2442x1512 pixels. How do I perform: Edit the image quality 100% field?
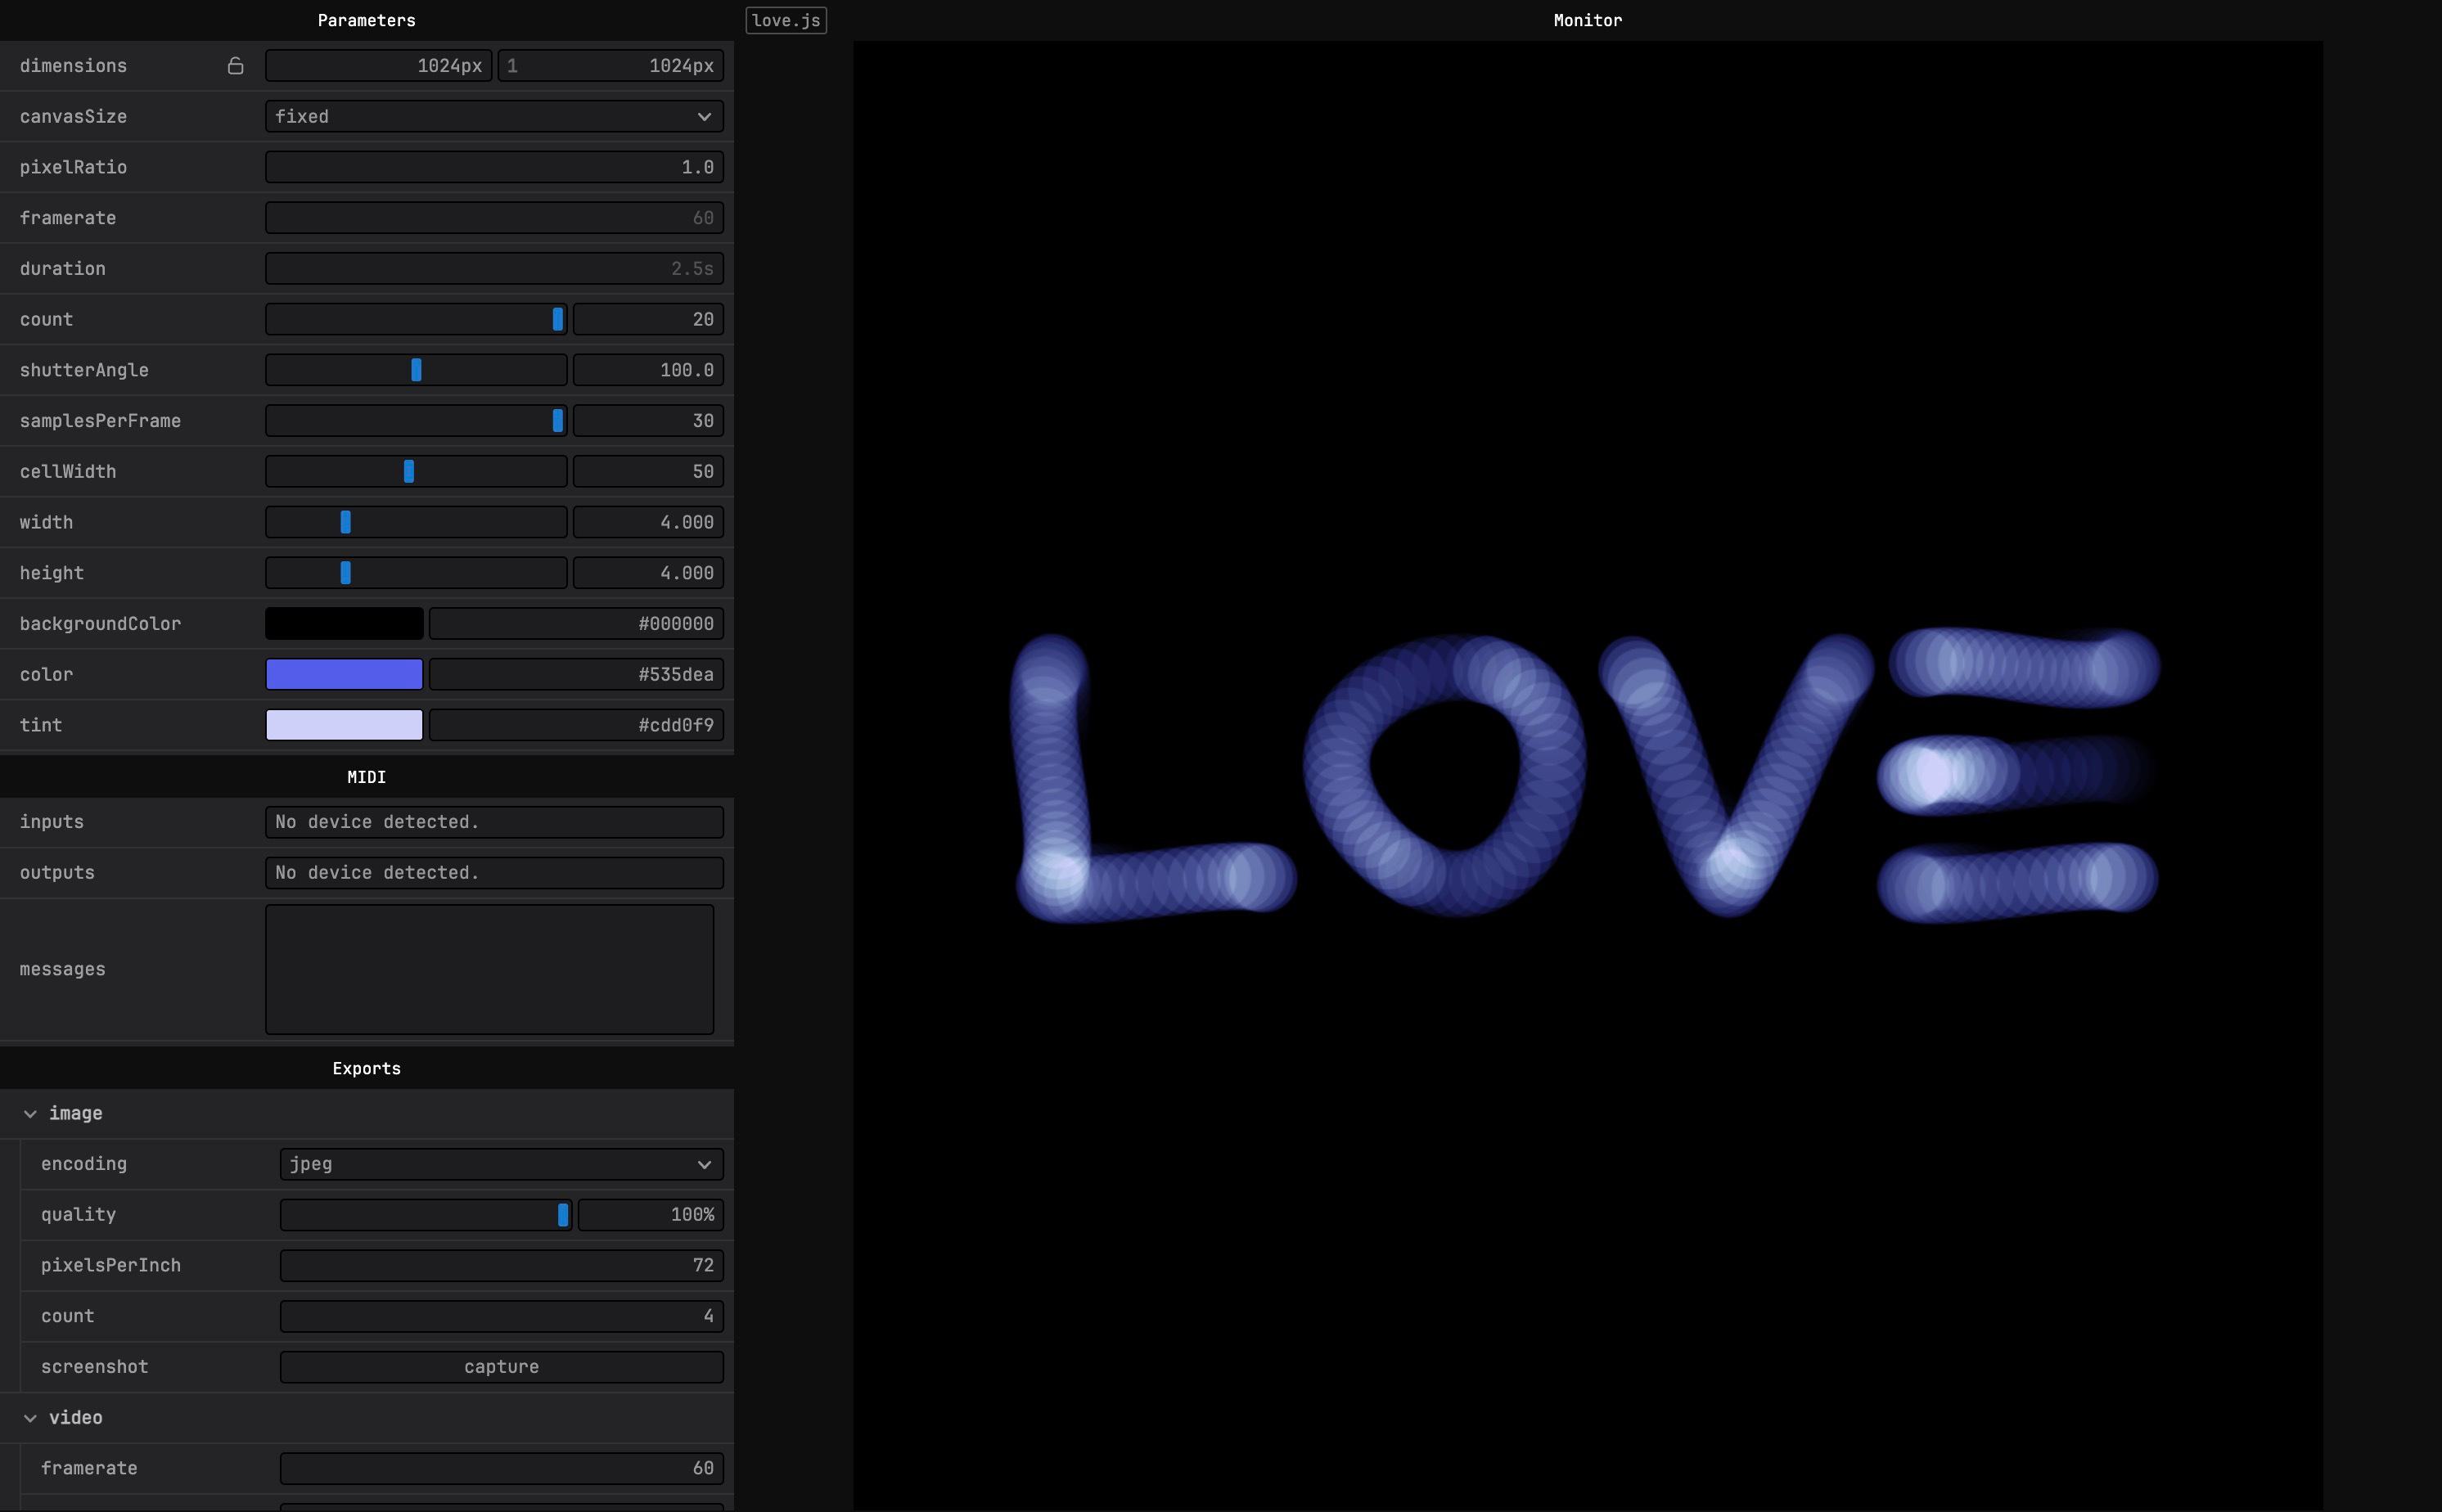pos(651,1215)
